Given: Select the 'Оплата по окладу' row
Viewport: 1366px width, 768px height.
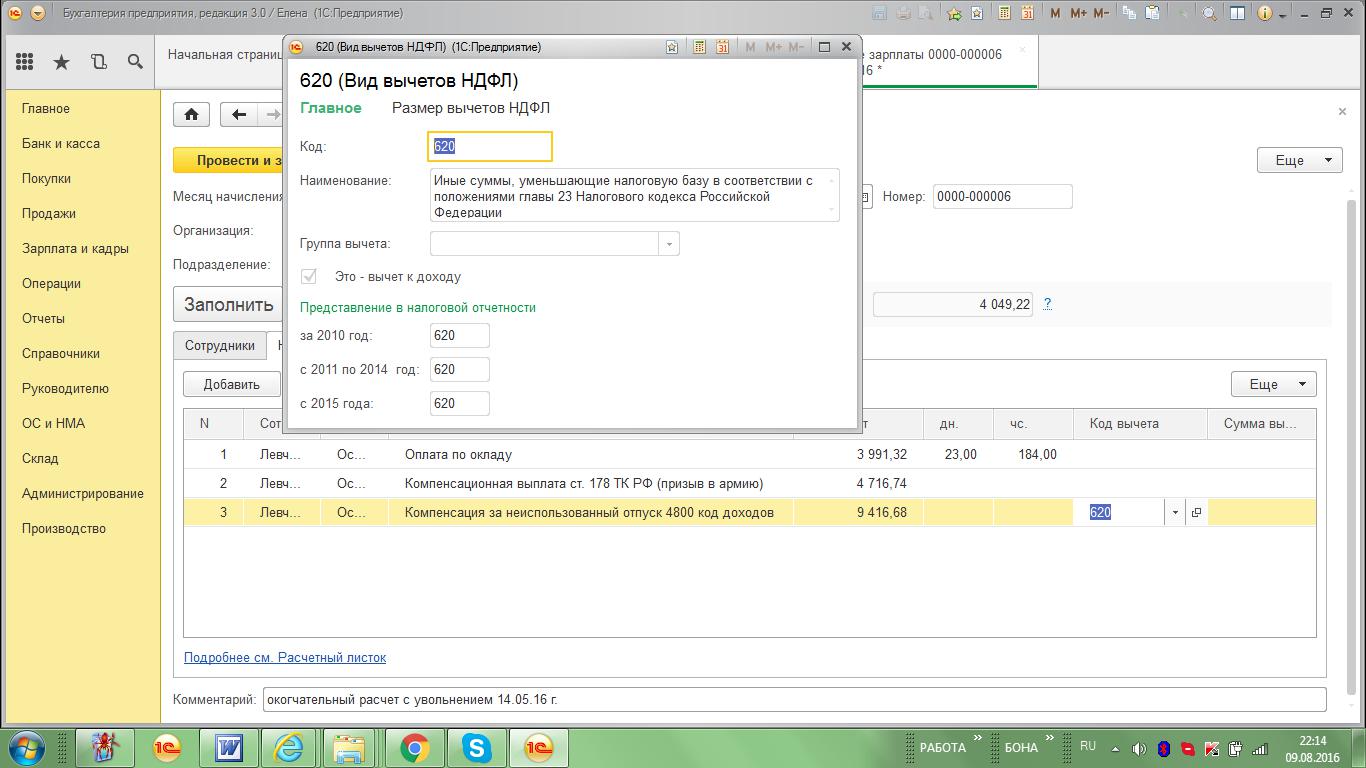Looking at the screenshot, I should pyautogui.click(x=750, y=454).
